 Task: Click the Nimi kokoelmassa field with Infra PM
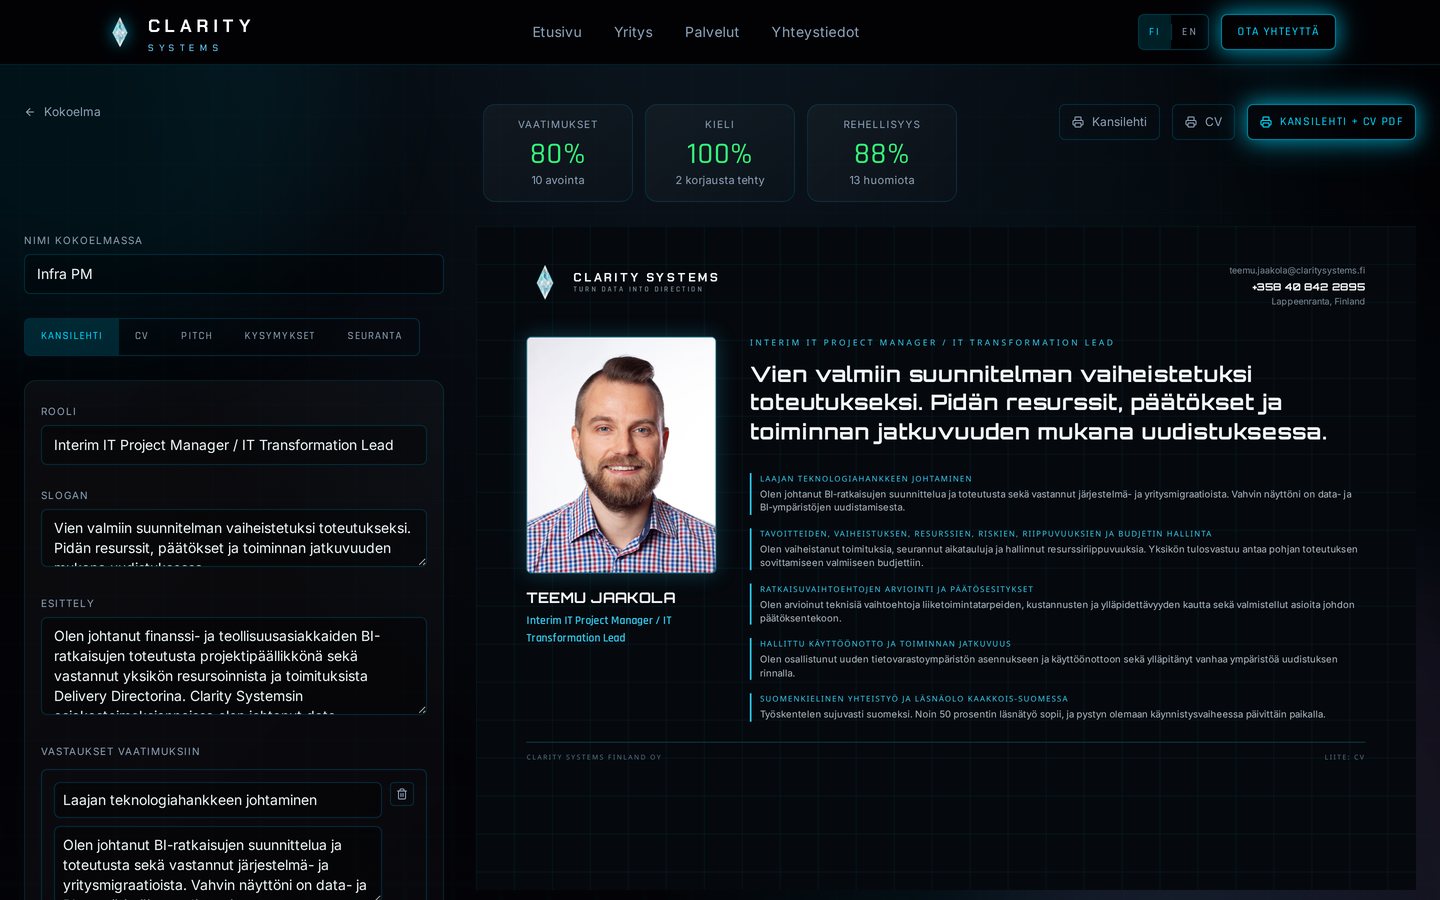(234, 274)
